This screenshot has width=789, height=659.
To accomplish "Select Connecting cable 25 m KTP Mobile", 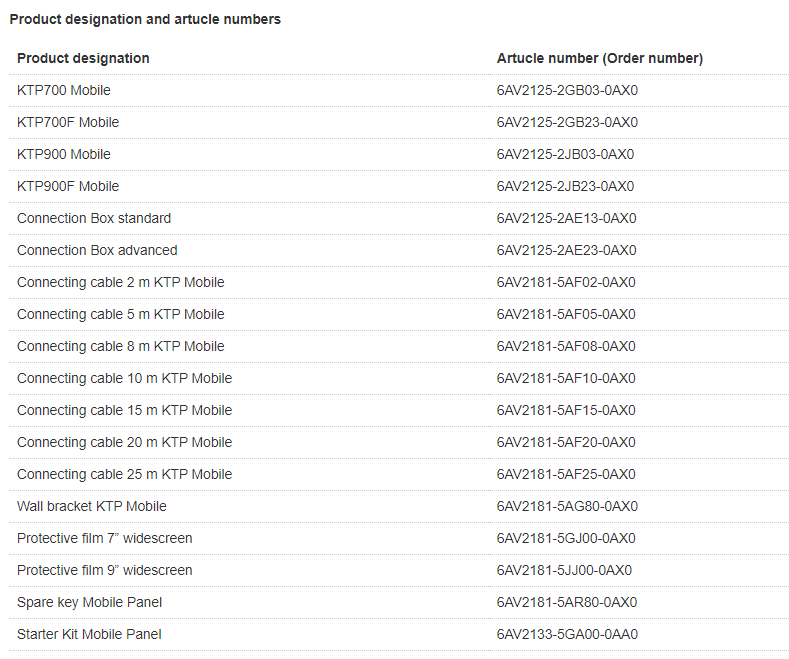I will (124, 474).
